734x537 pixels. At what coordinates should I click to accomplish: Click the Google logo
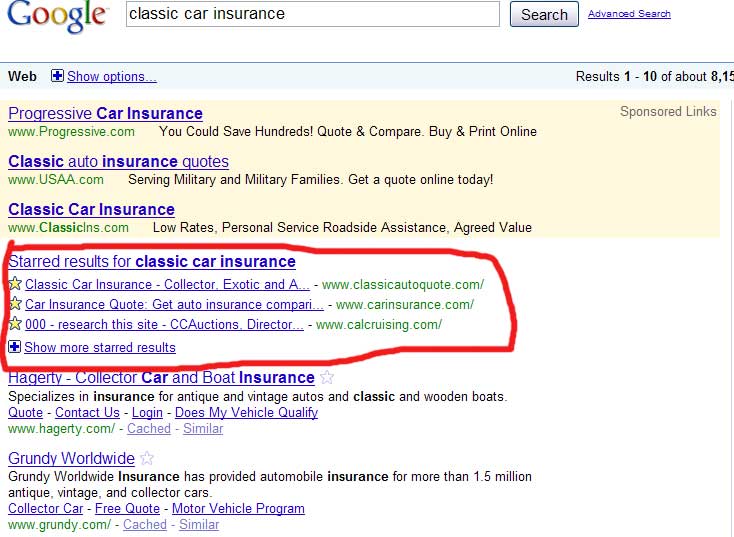tap(58, 16)
